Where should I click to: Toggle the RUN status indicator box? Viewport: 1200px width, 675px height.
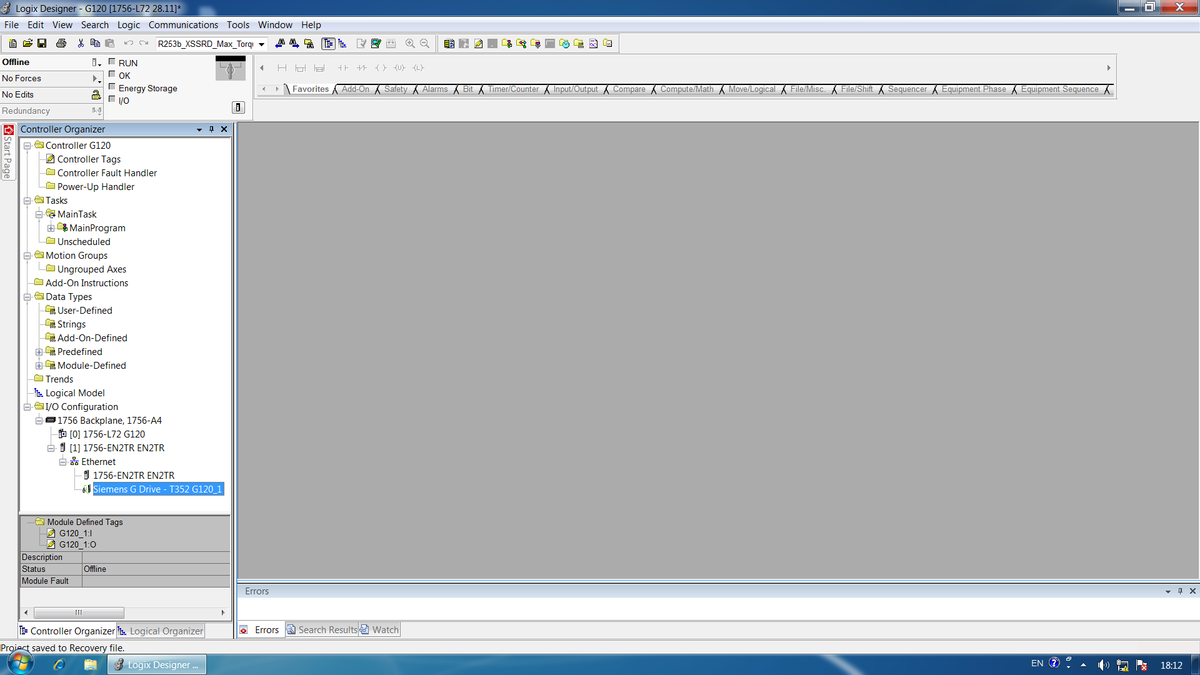point(112,63)
